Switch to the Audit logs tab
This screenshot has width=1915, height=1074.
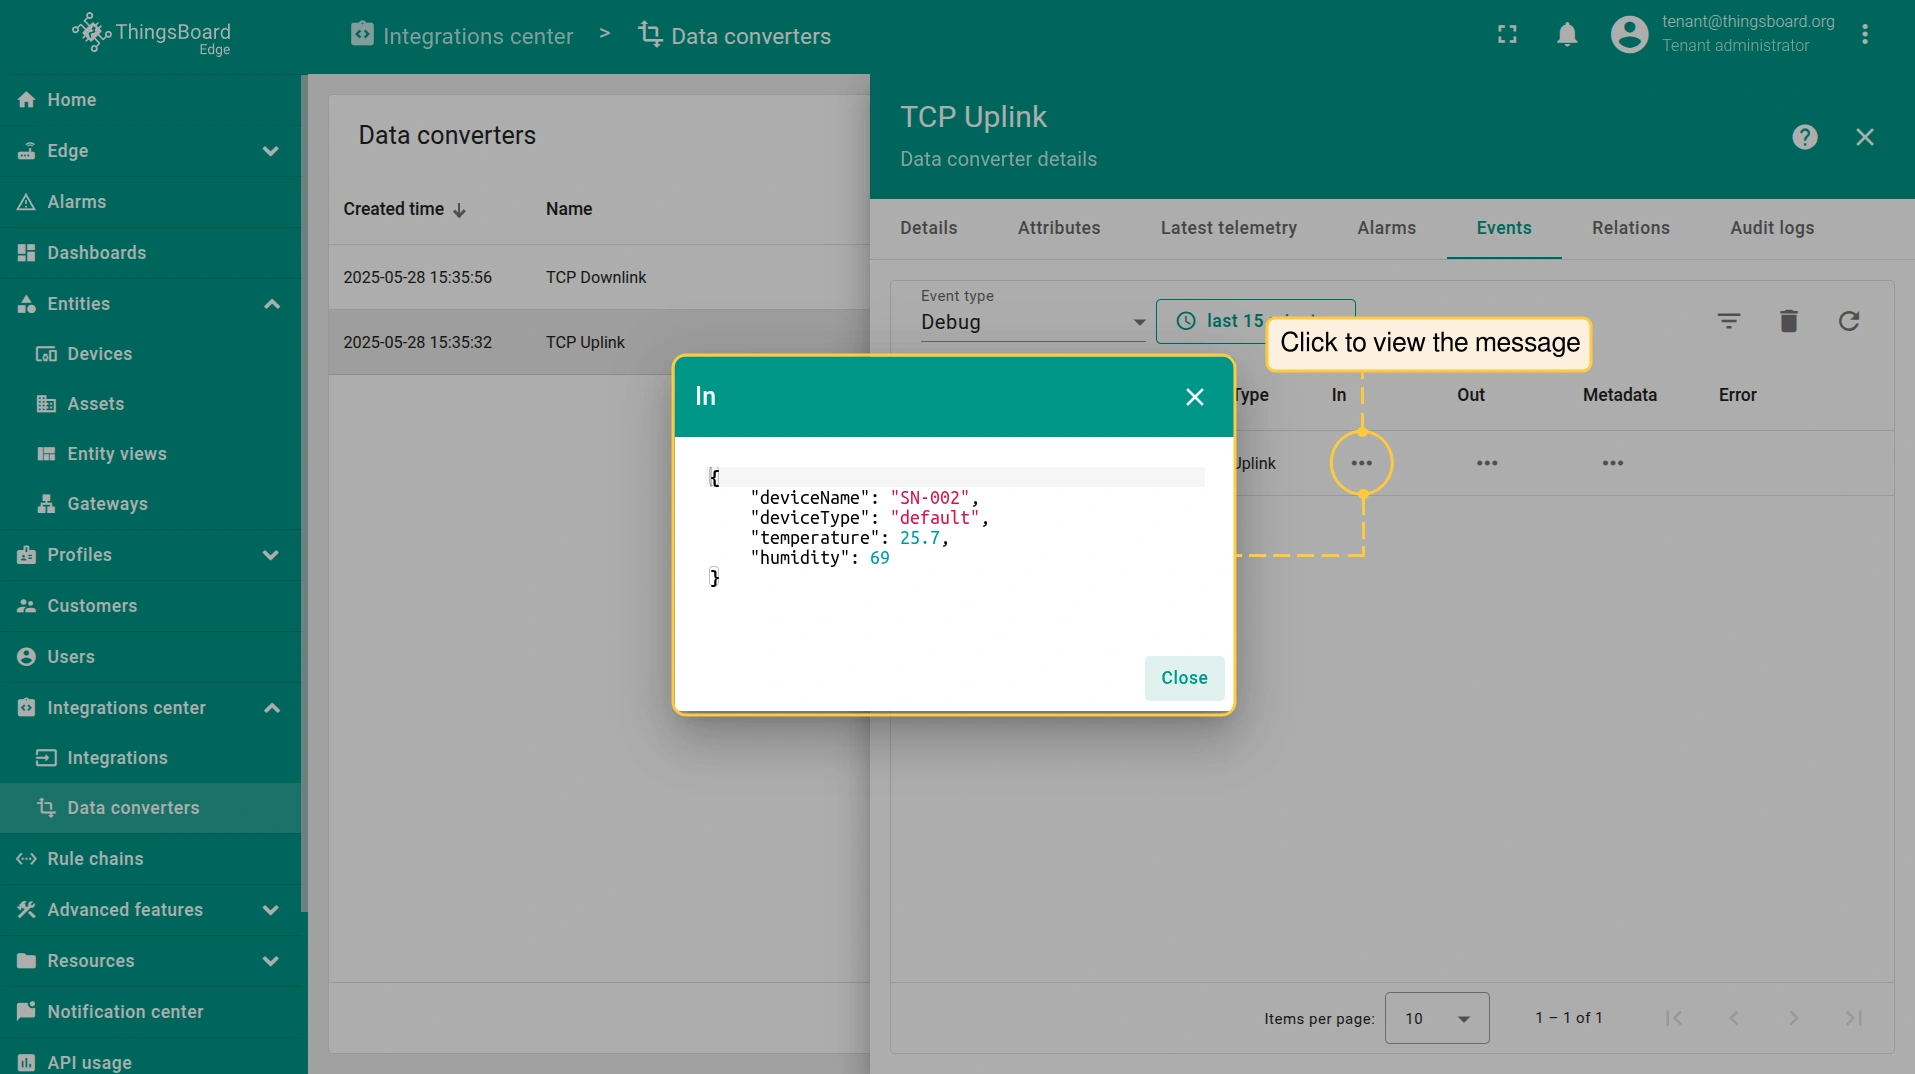click(1771, 228)
